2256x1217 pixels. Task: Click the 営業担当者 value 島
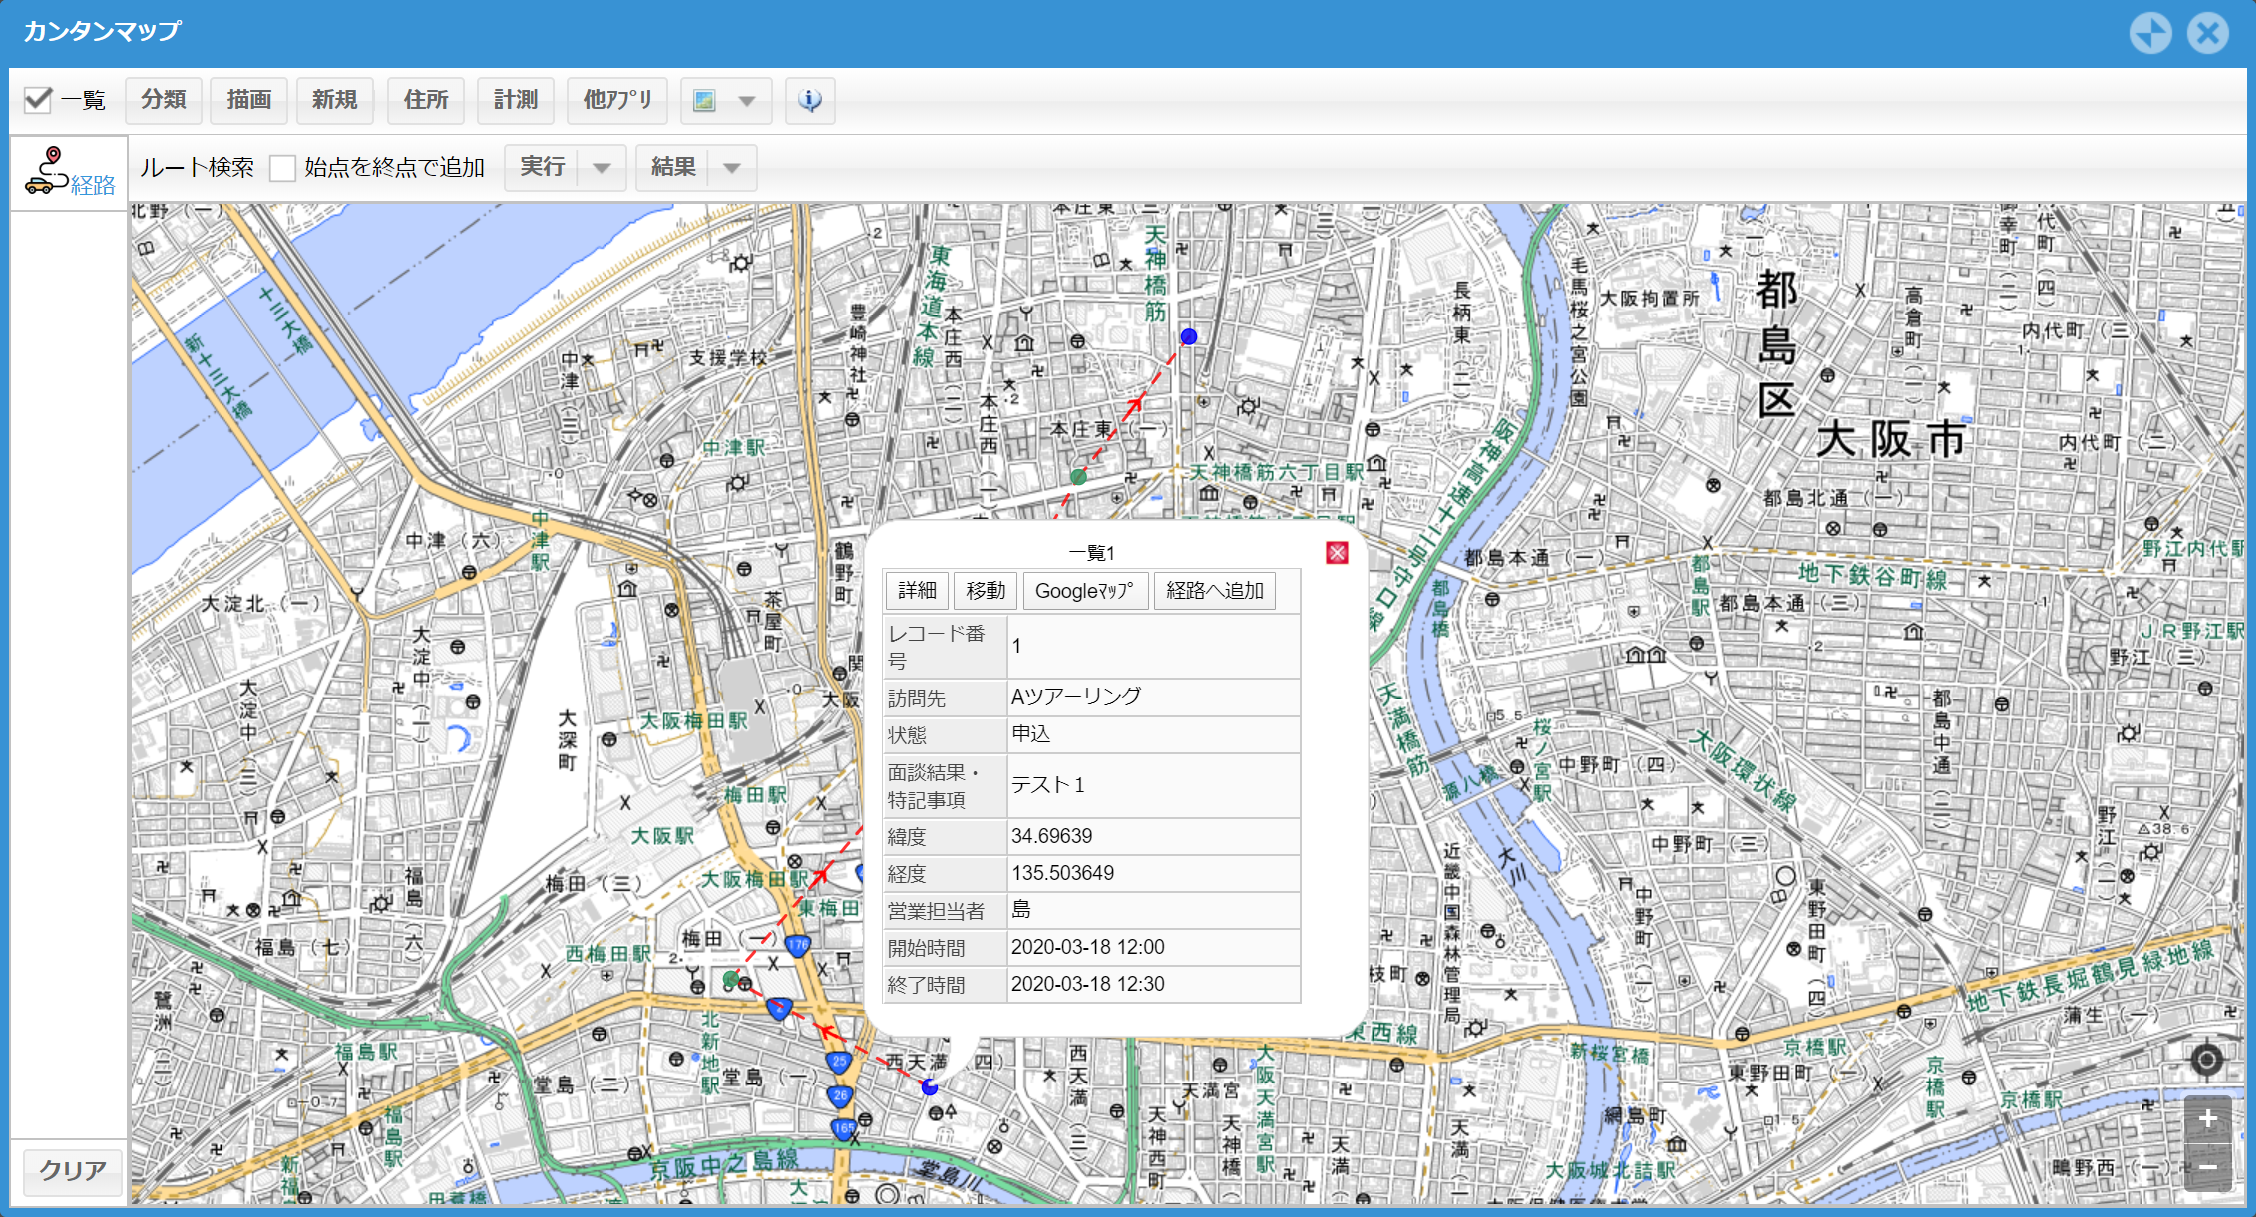tap(1021, 910)
